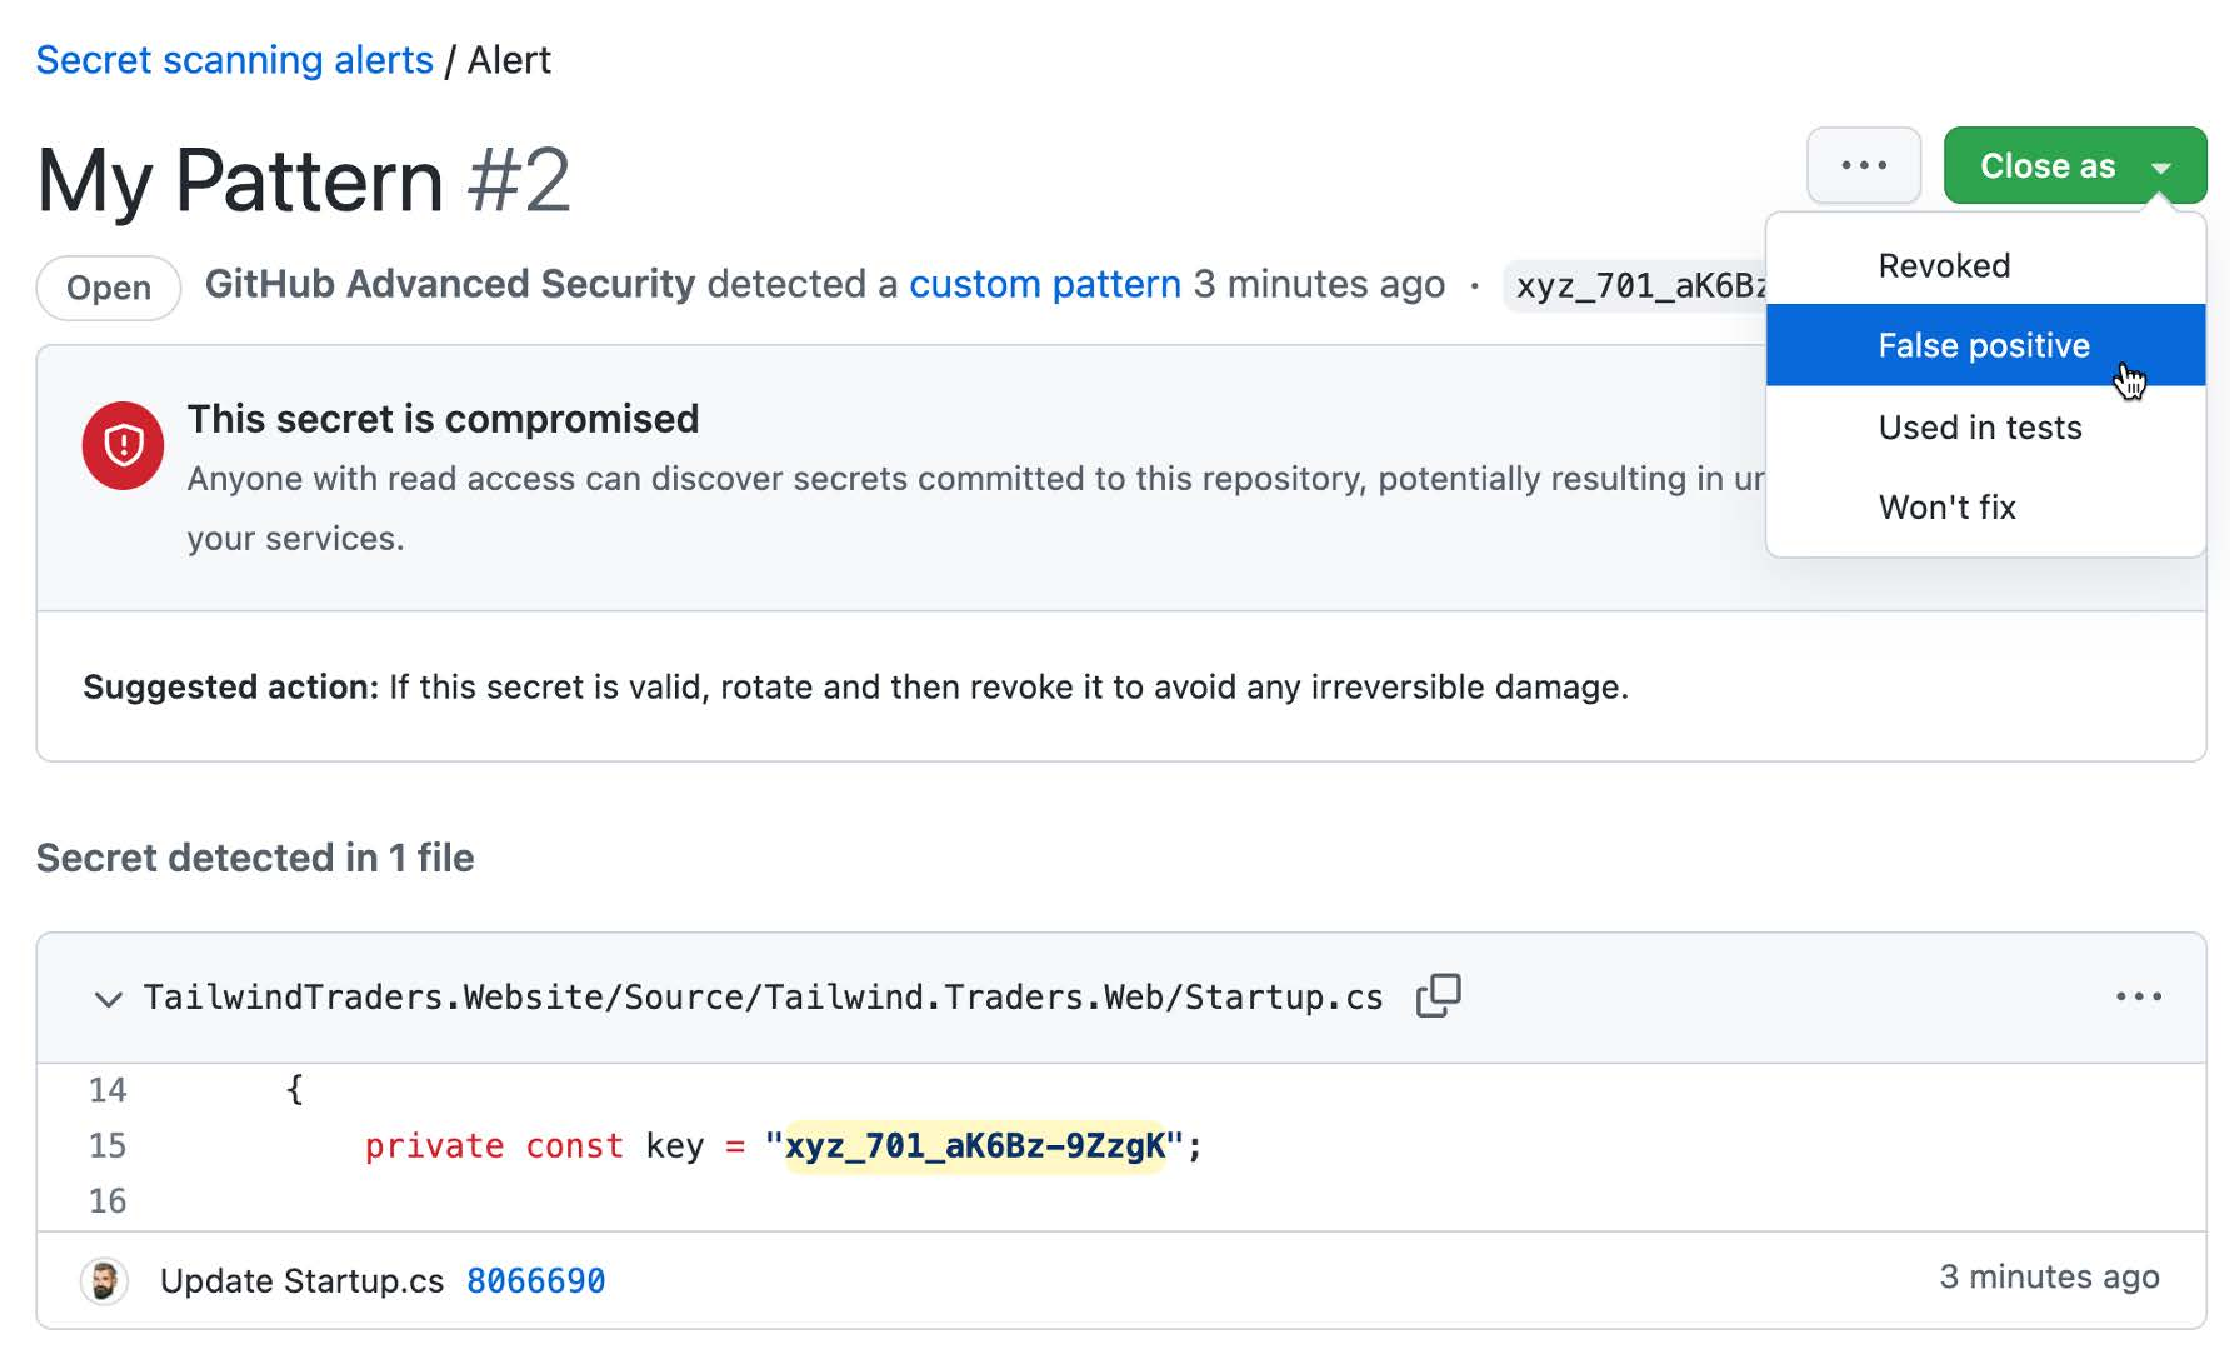The width and height of the screenshot is (2230, 1350).
Task: Click the highlighted secret xyz_701_aK6Bz-9ZzgK
Action: (x=975, y=1146)
